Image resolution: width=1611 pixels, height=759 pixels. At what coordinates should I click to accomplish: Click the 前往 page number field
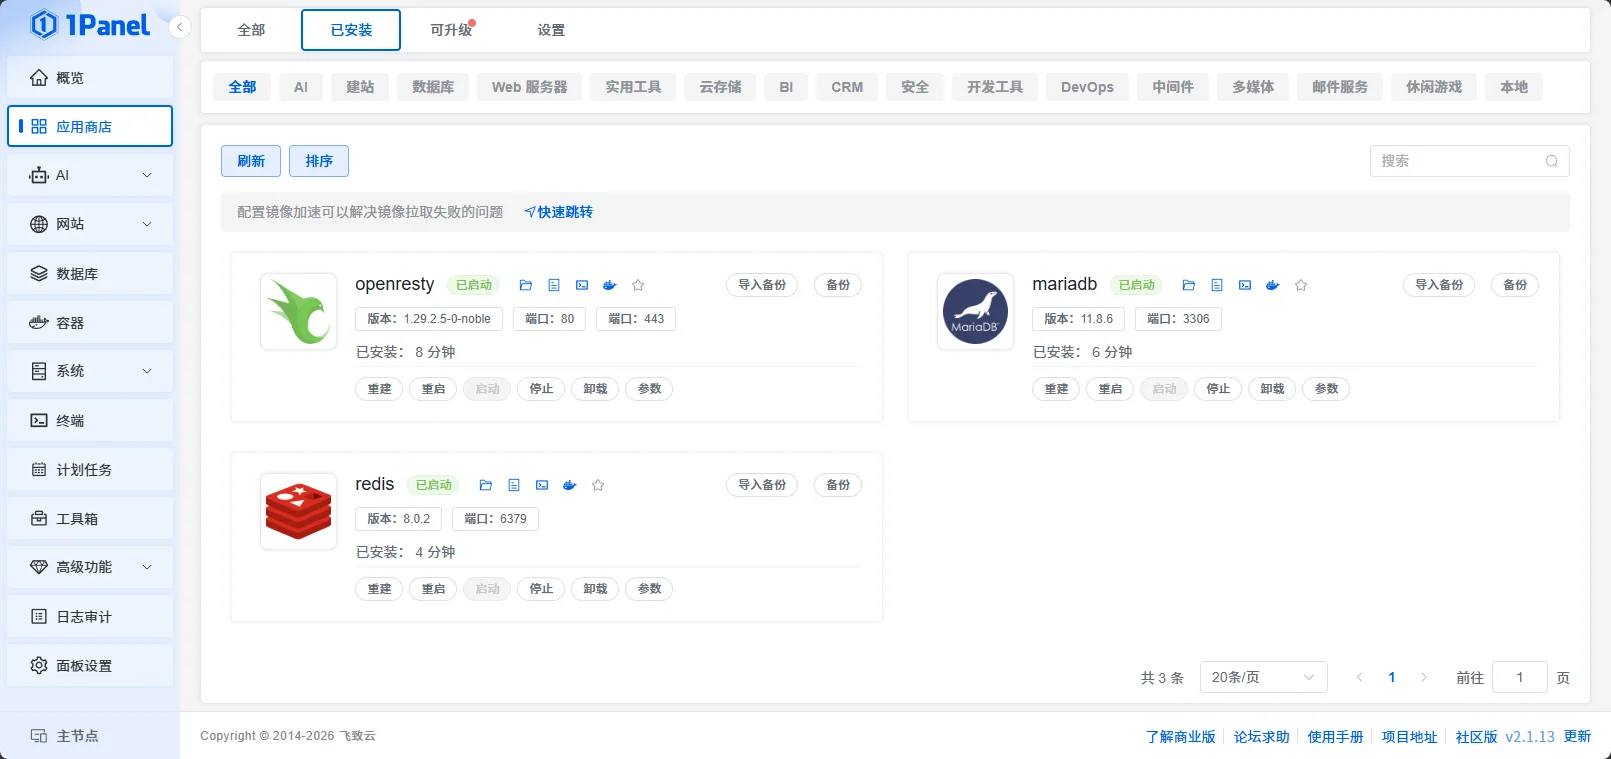click(x=1520, y=677)
